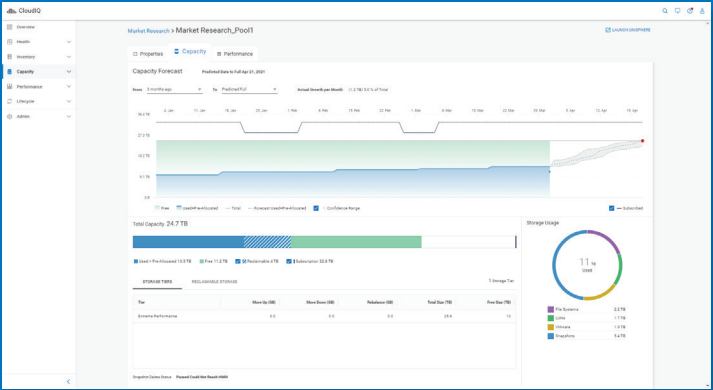Click the Move Up (GB) column header
The width and height of the screenshot is (713, 390).
point(264,302)
